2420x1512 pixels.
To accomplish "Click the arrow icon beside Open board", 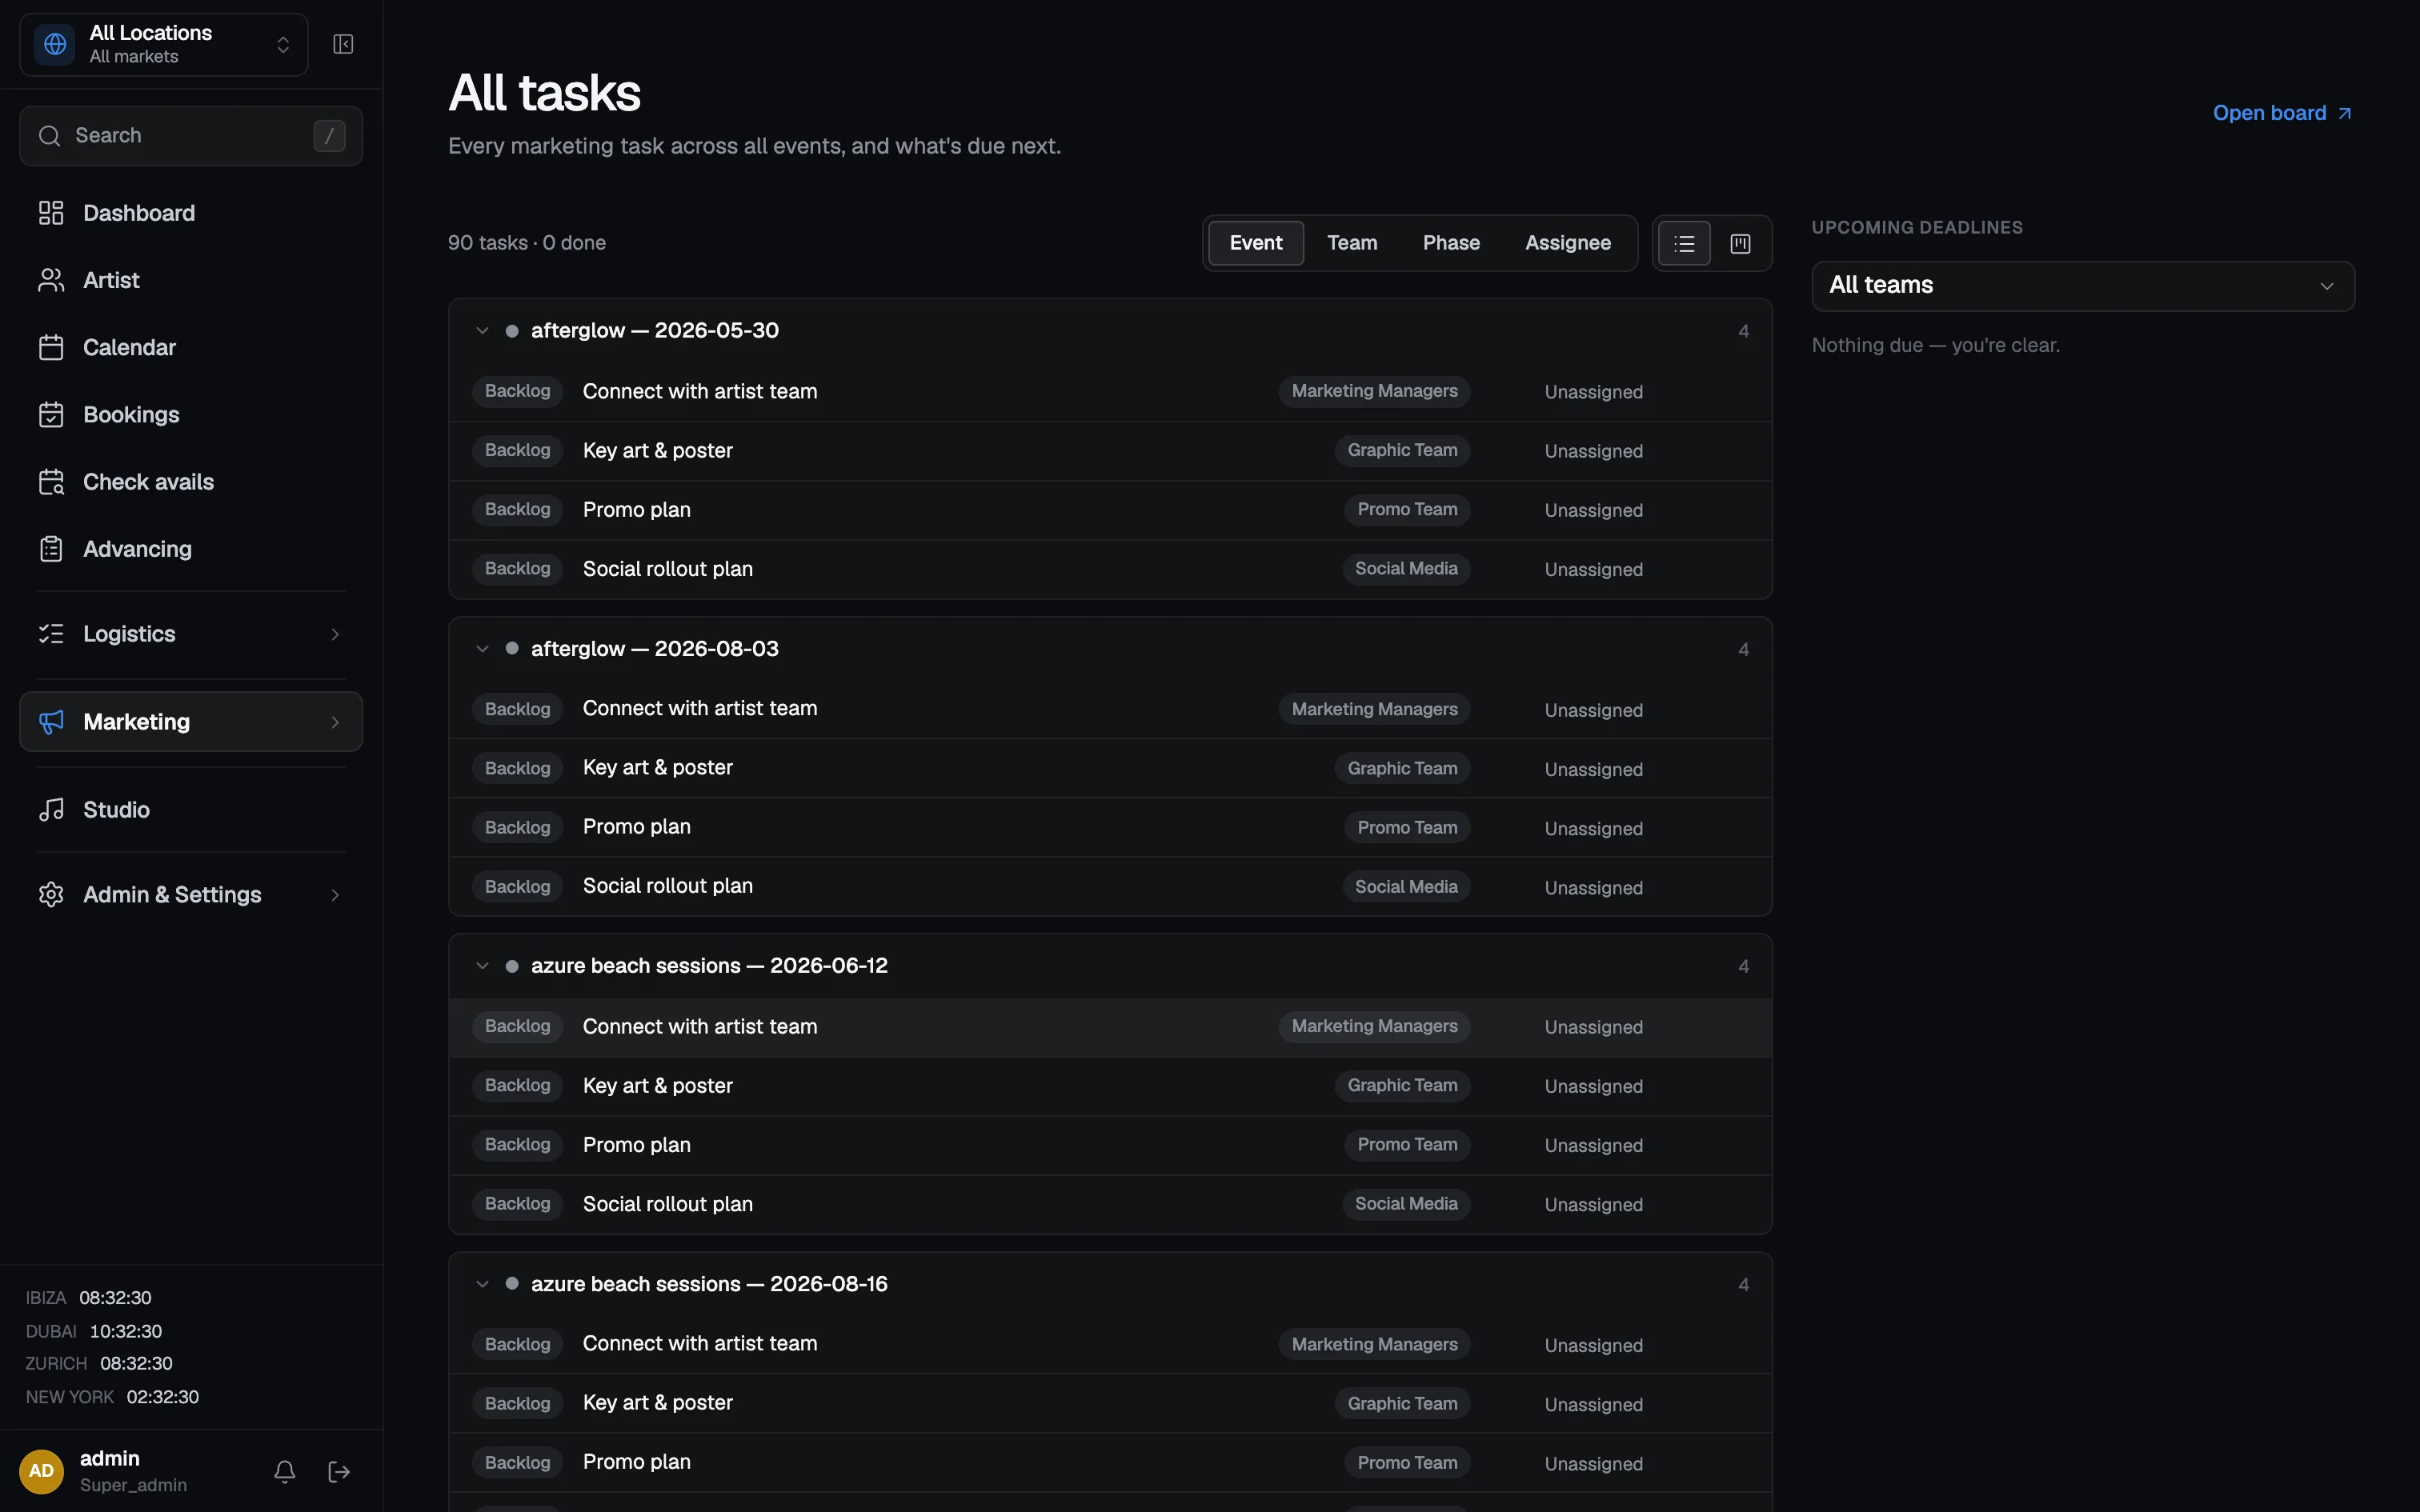I will 2345,114.
